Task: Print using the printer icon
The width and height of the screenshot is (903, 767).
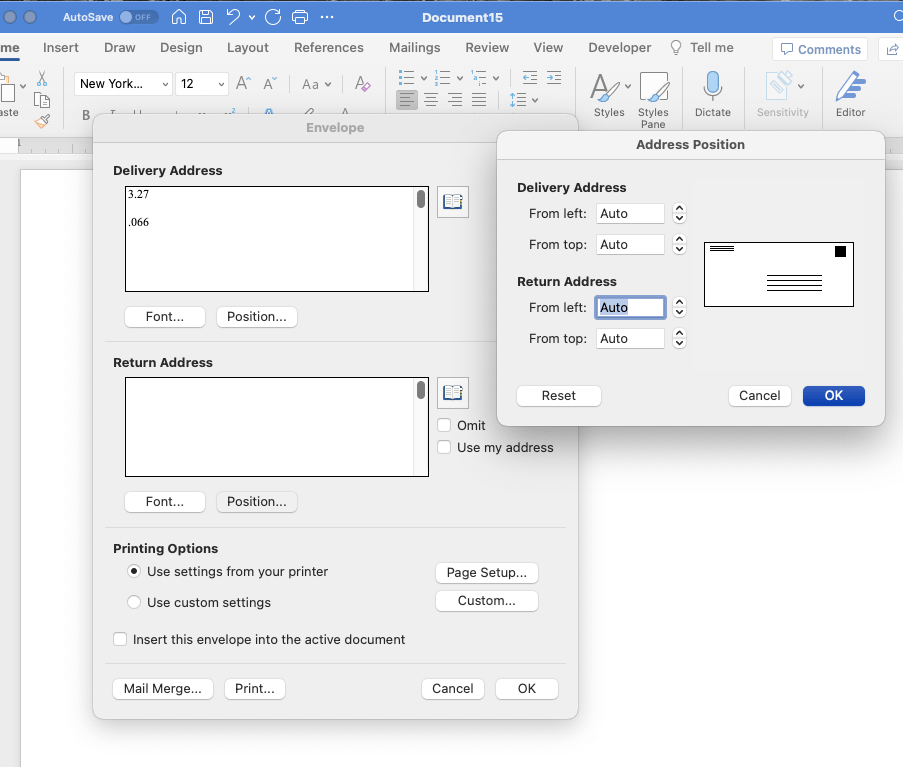Action: tap(300, 17)
